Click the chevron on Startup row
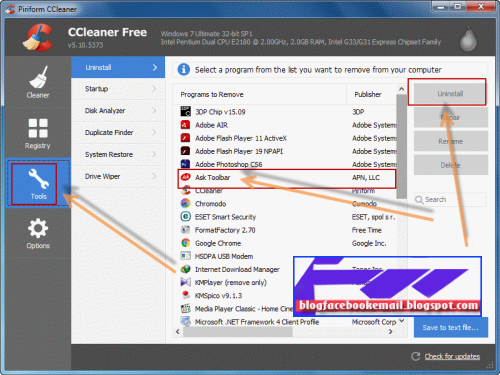The image size is (500, 375). 154,89
